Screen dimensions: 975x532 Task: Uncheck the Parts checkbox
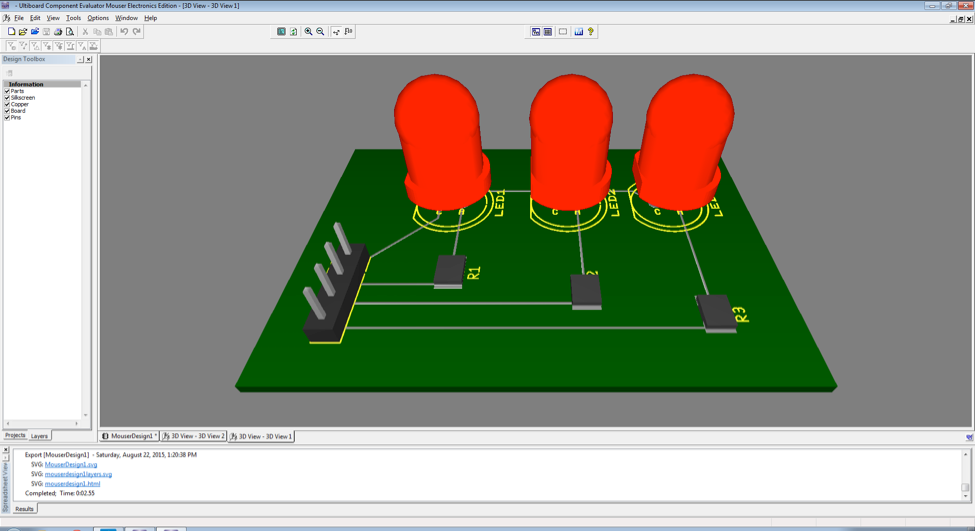click(x=7, y=91)
